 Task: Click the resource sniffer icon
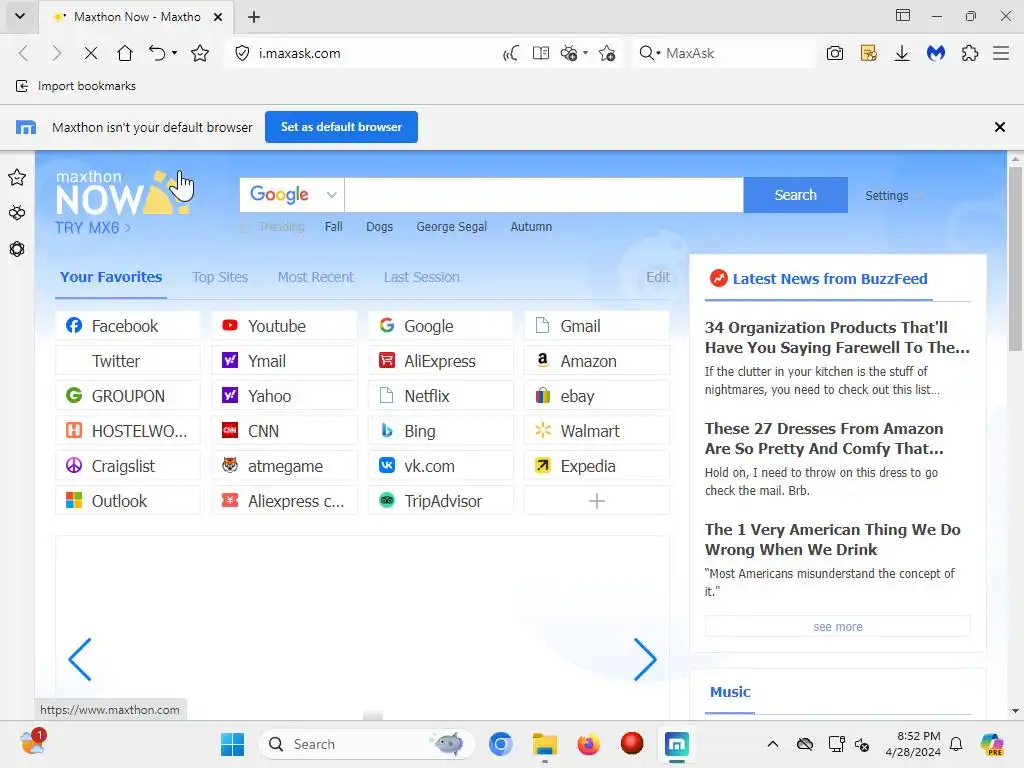pyautogui.click(x=569, y=54)
